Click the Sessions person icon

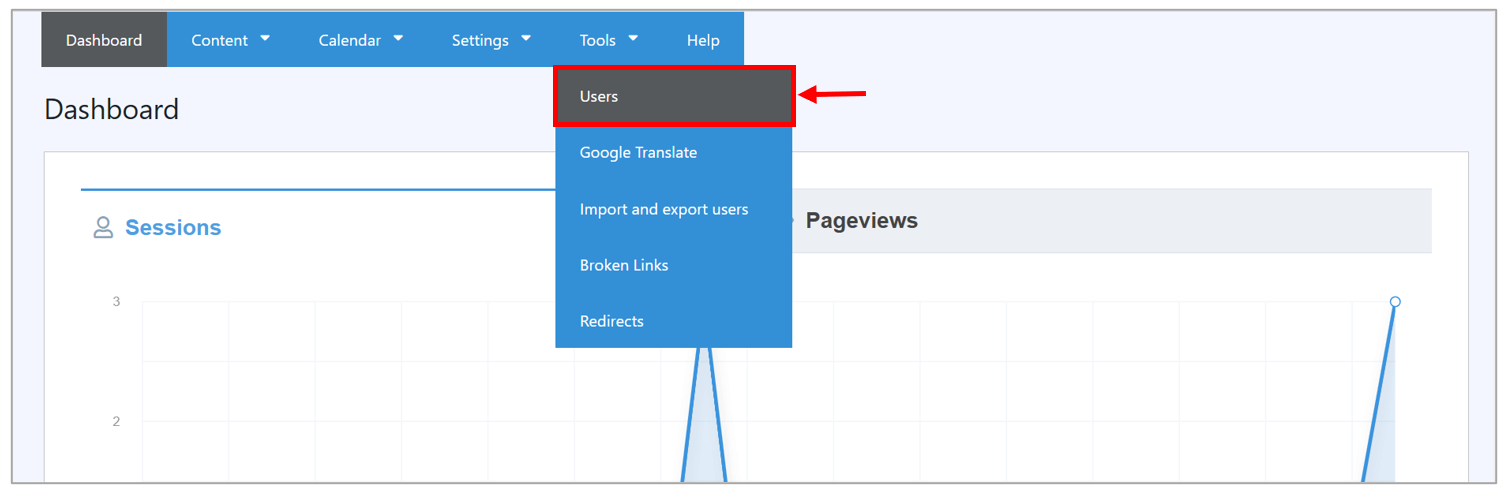coord(103,228)
